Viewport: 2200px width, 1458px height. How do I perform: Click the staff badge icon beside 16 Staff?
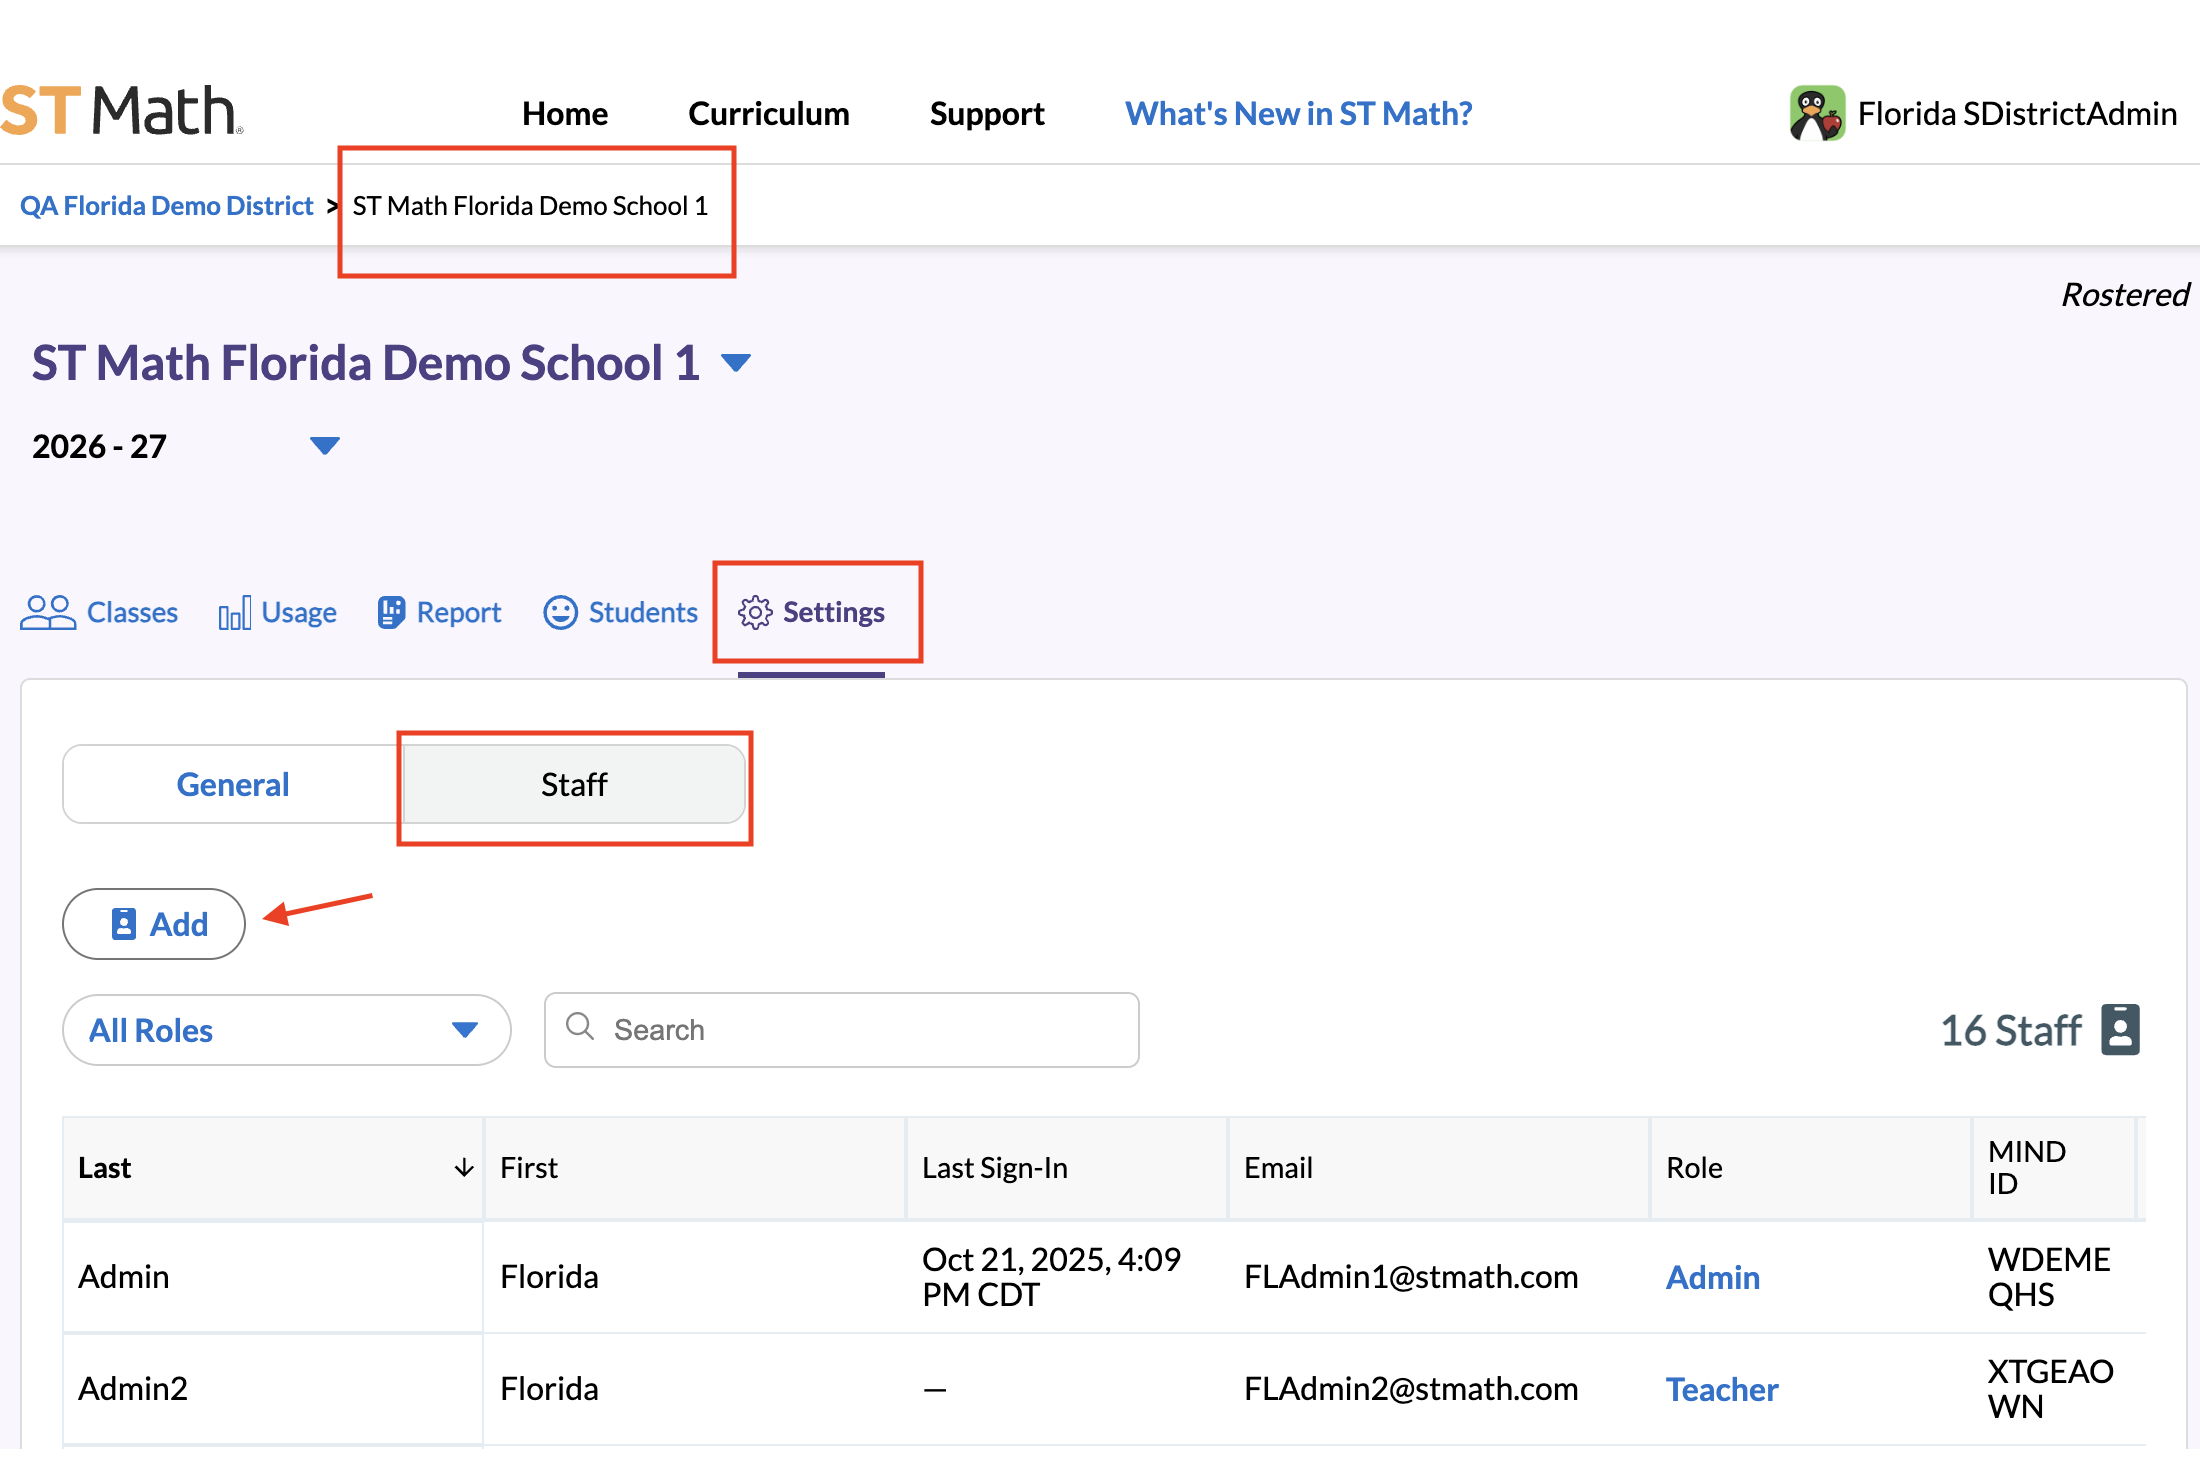click(2120, 1030)
